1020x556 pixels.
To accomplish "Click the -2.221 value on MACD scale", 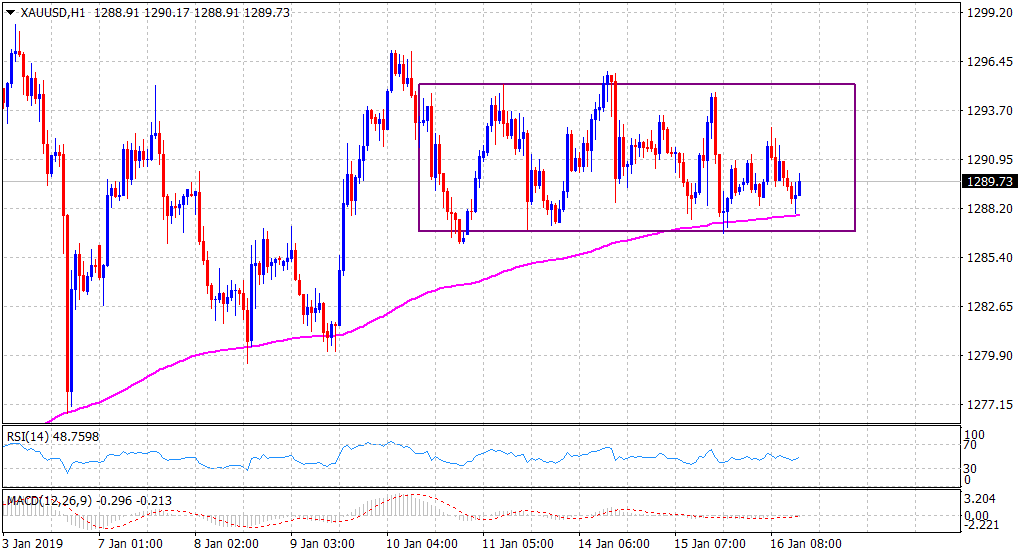I will [x=982, y=523].
